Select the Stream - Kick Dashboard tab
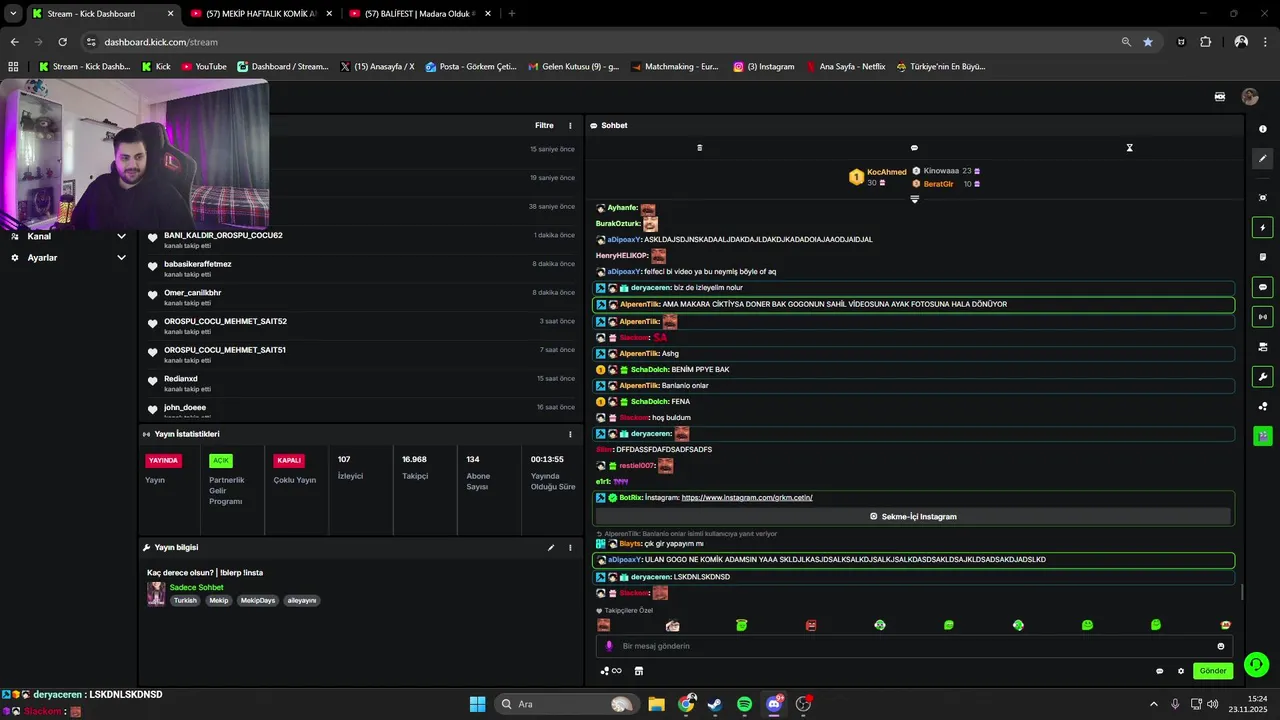 click(102, 14)
